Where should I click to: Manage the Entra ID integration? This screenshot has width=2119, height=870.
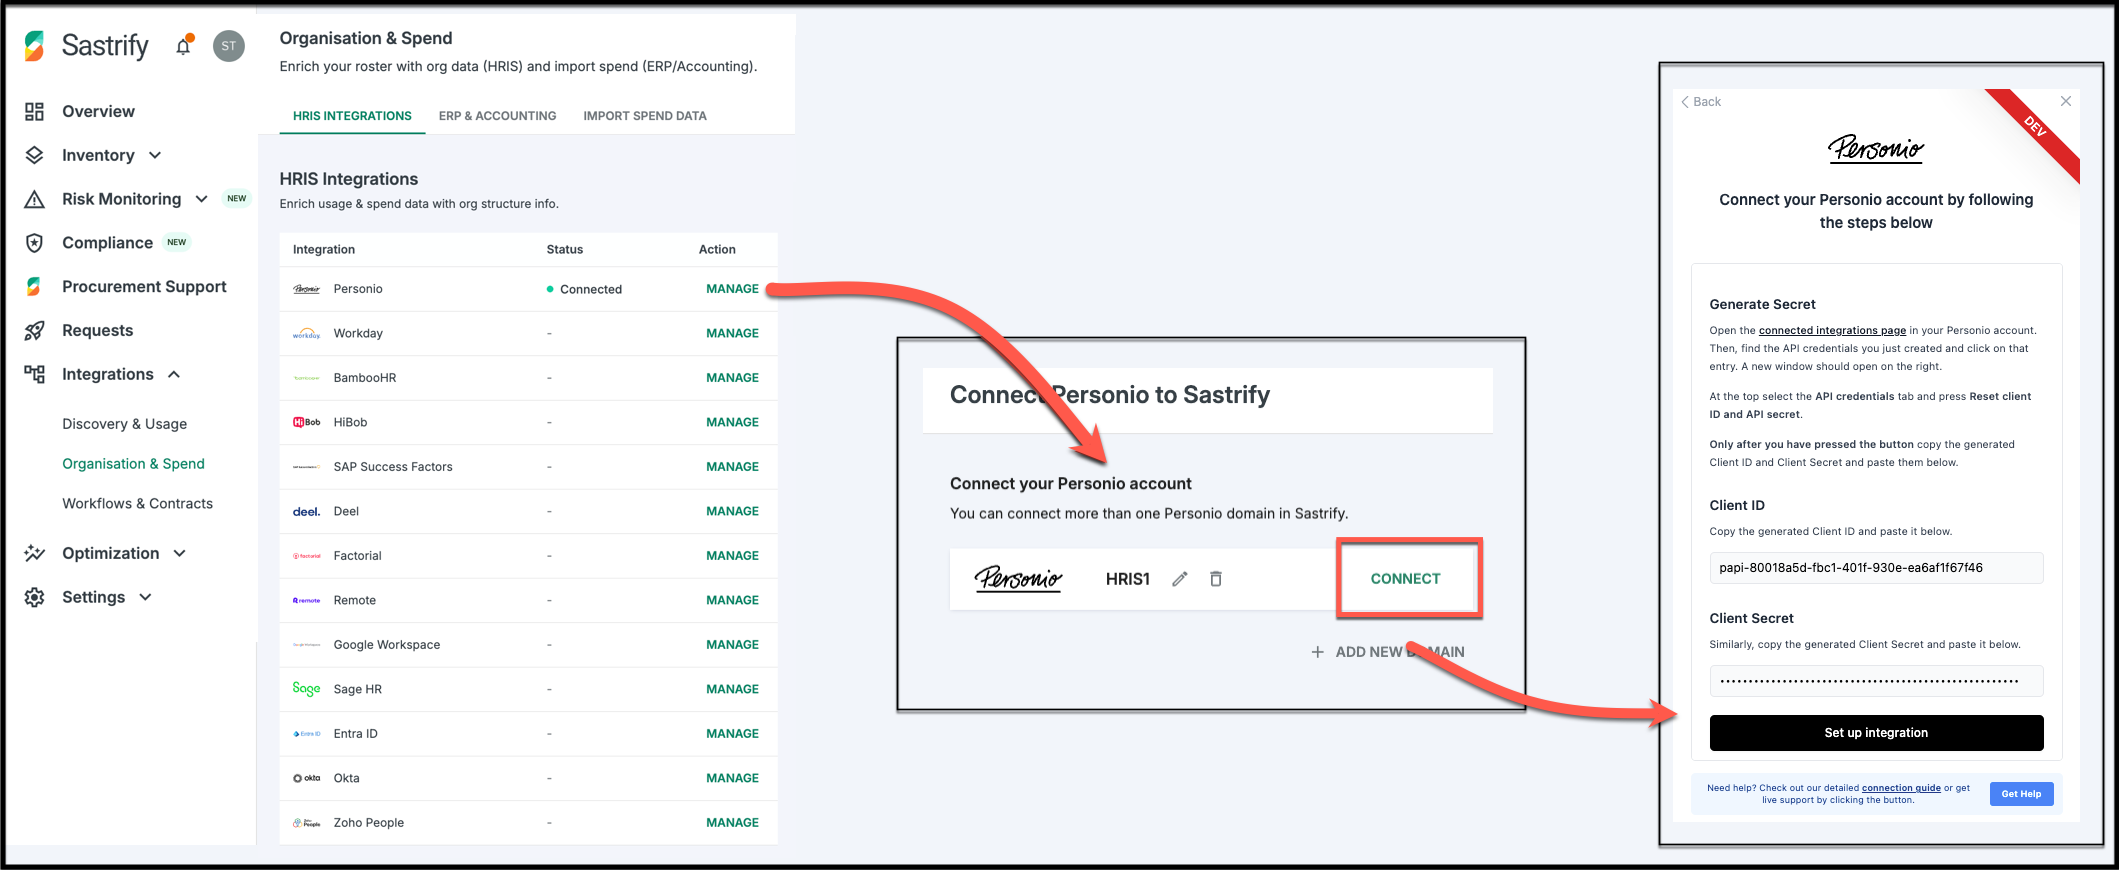(x=733, y=734)
